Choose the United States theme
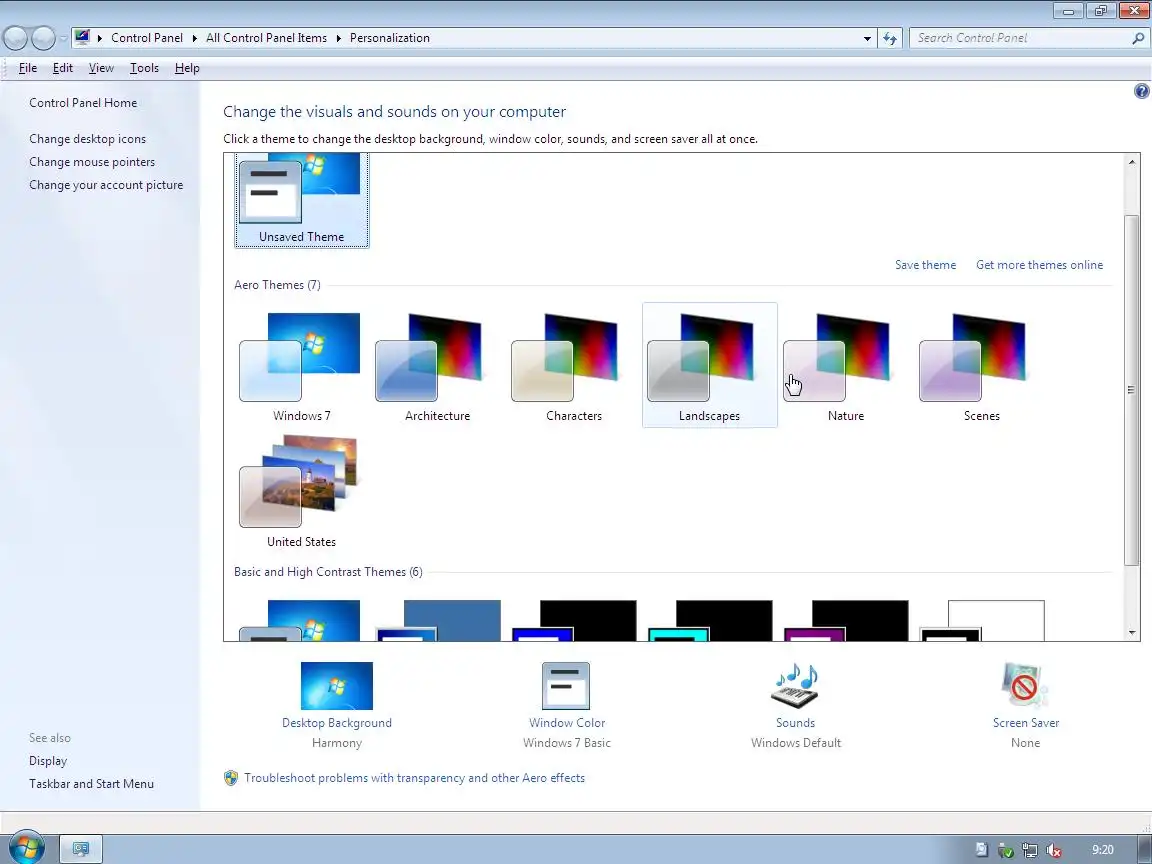Screen dimensions: 1152x864 click(x=301, y=491)
